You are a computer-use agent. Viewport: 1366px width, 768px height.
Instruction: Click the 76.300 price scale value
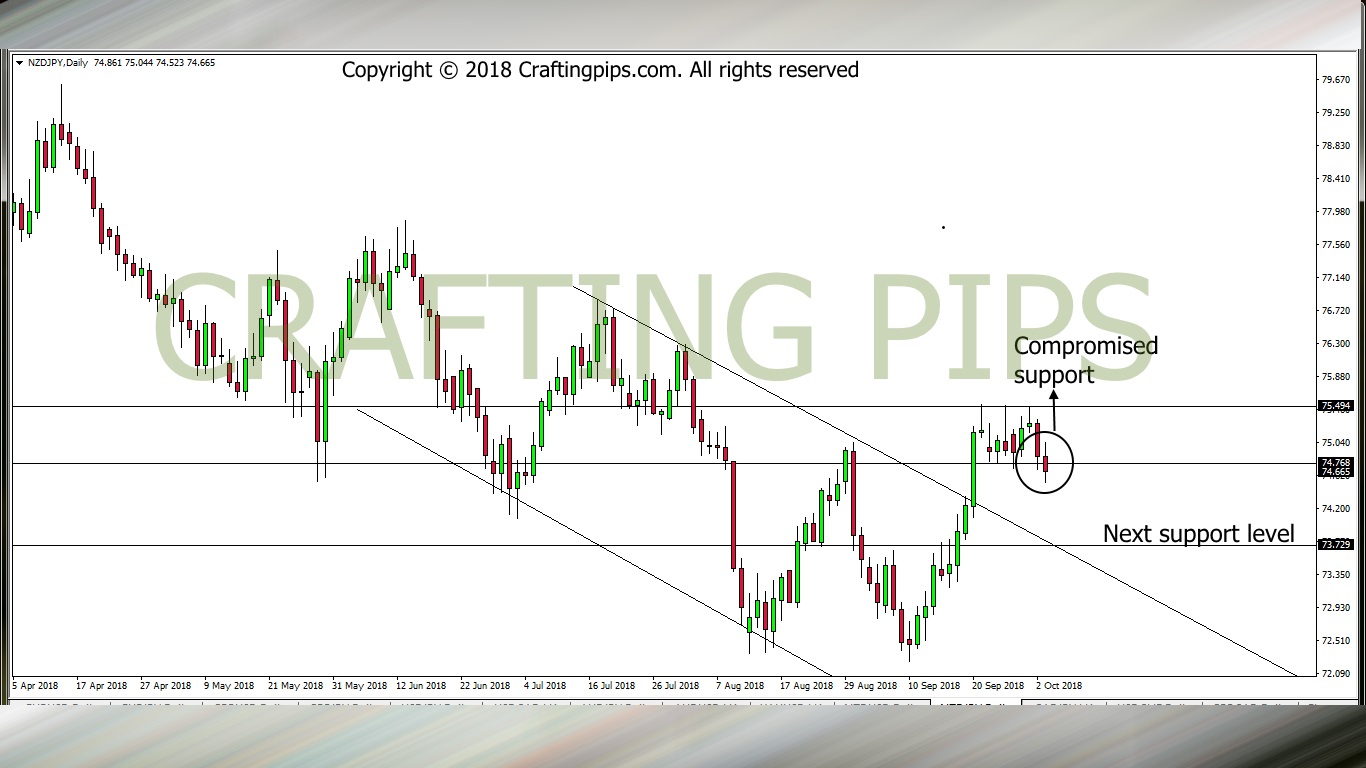(1336, 344)
